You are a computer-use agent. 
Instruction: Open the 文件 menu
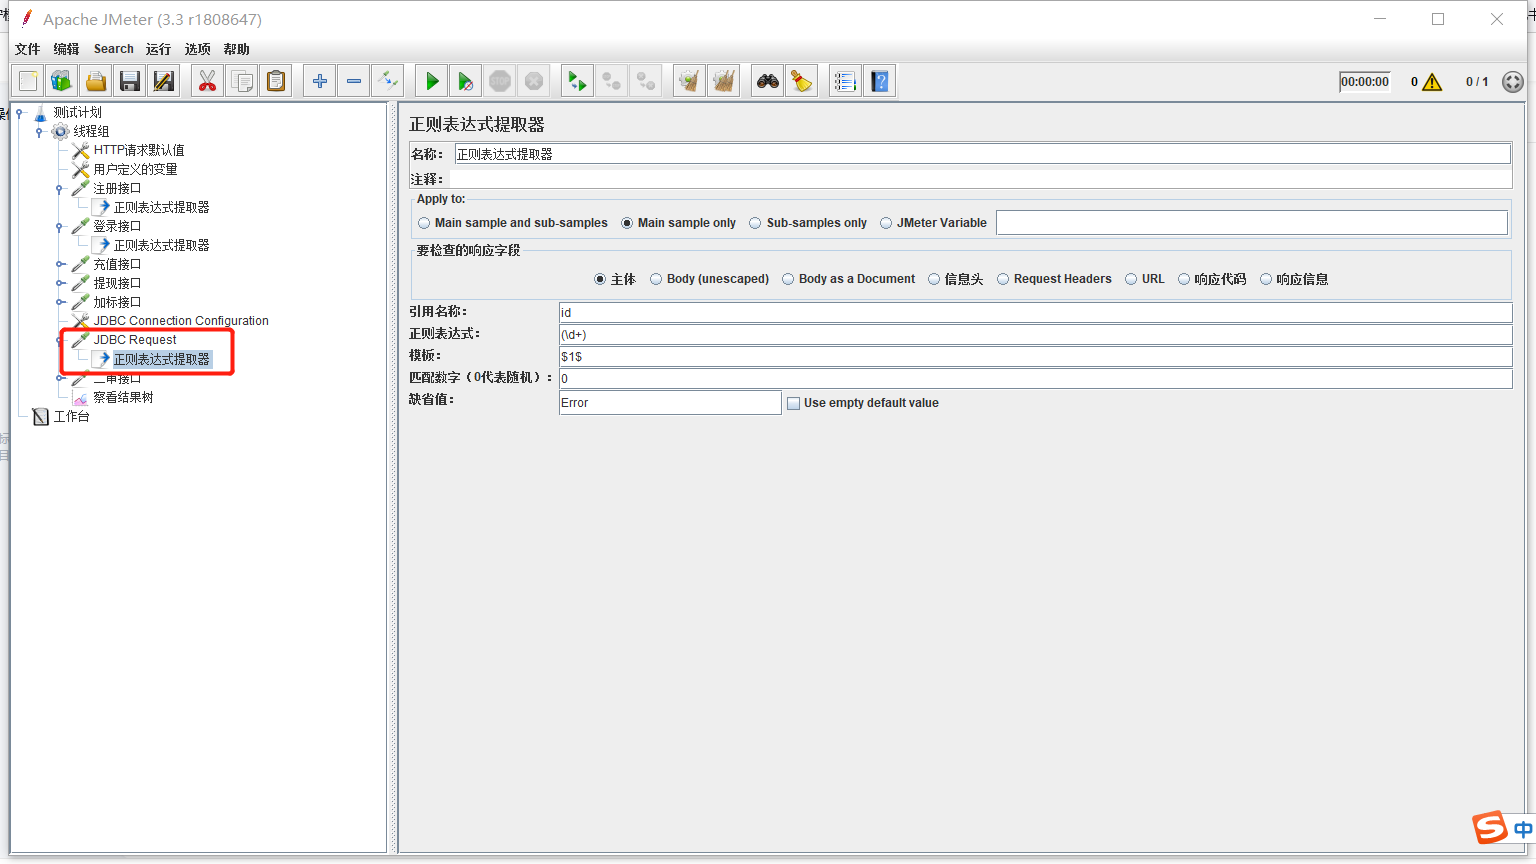click(x=28, y=49)
